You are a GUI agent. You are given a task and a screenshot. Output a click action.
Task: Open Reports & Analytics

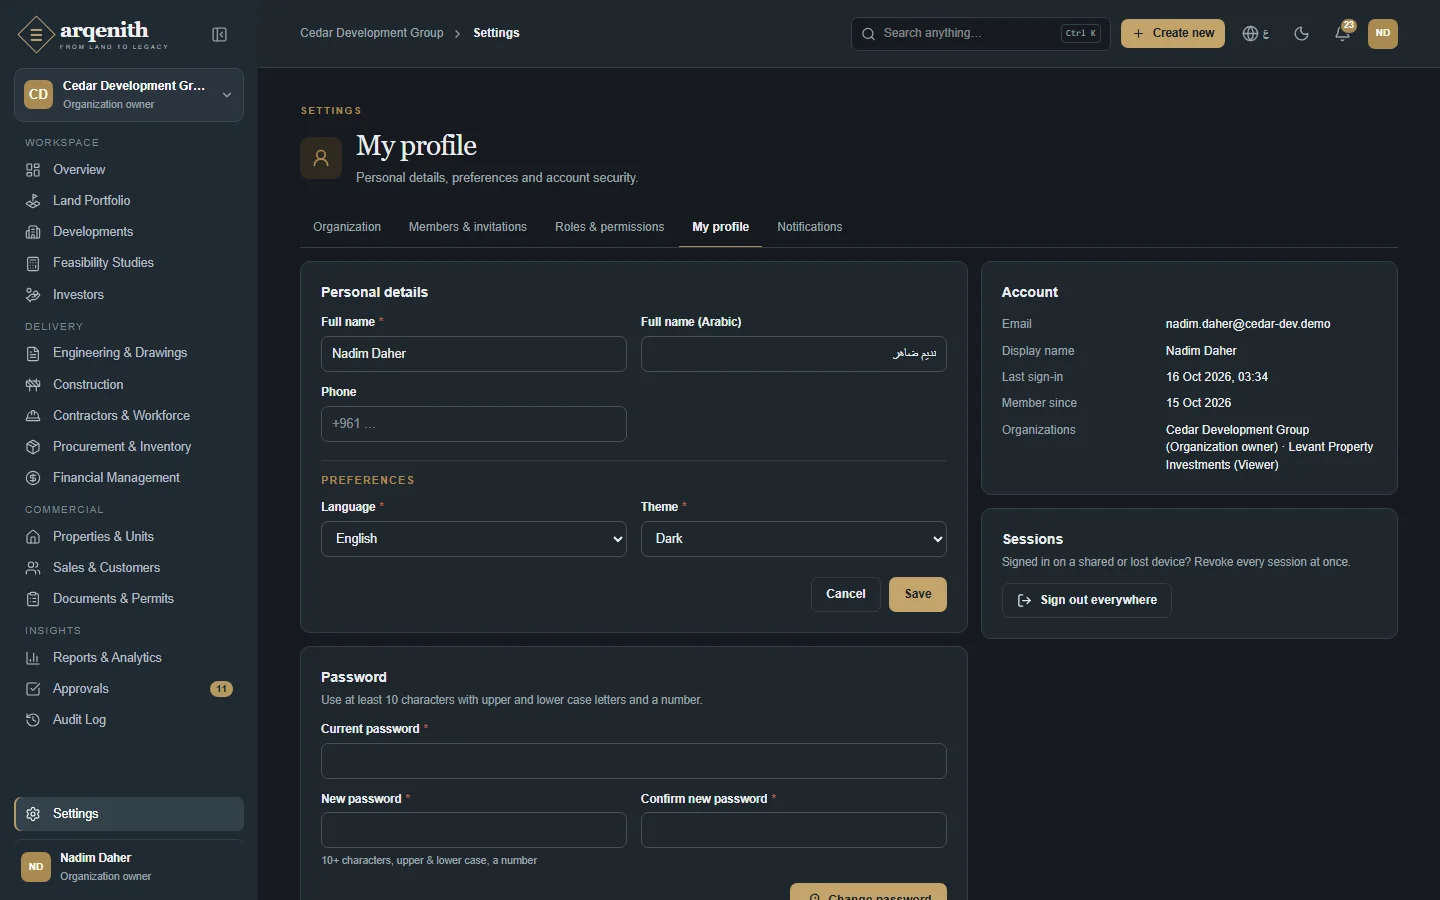pos(129,658)
